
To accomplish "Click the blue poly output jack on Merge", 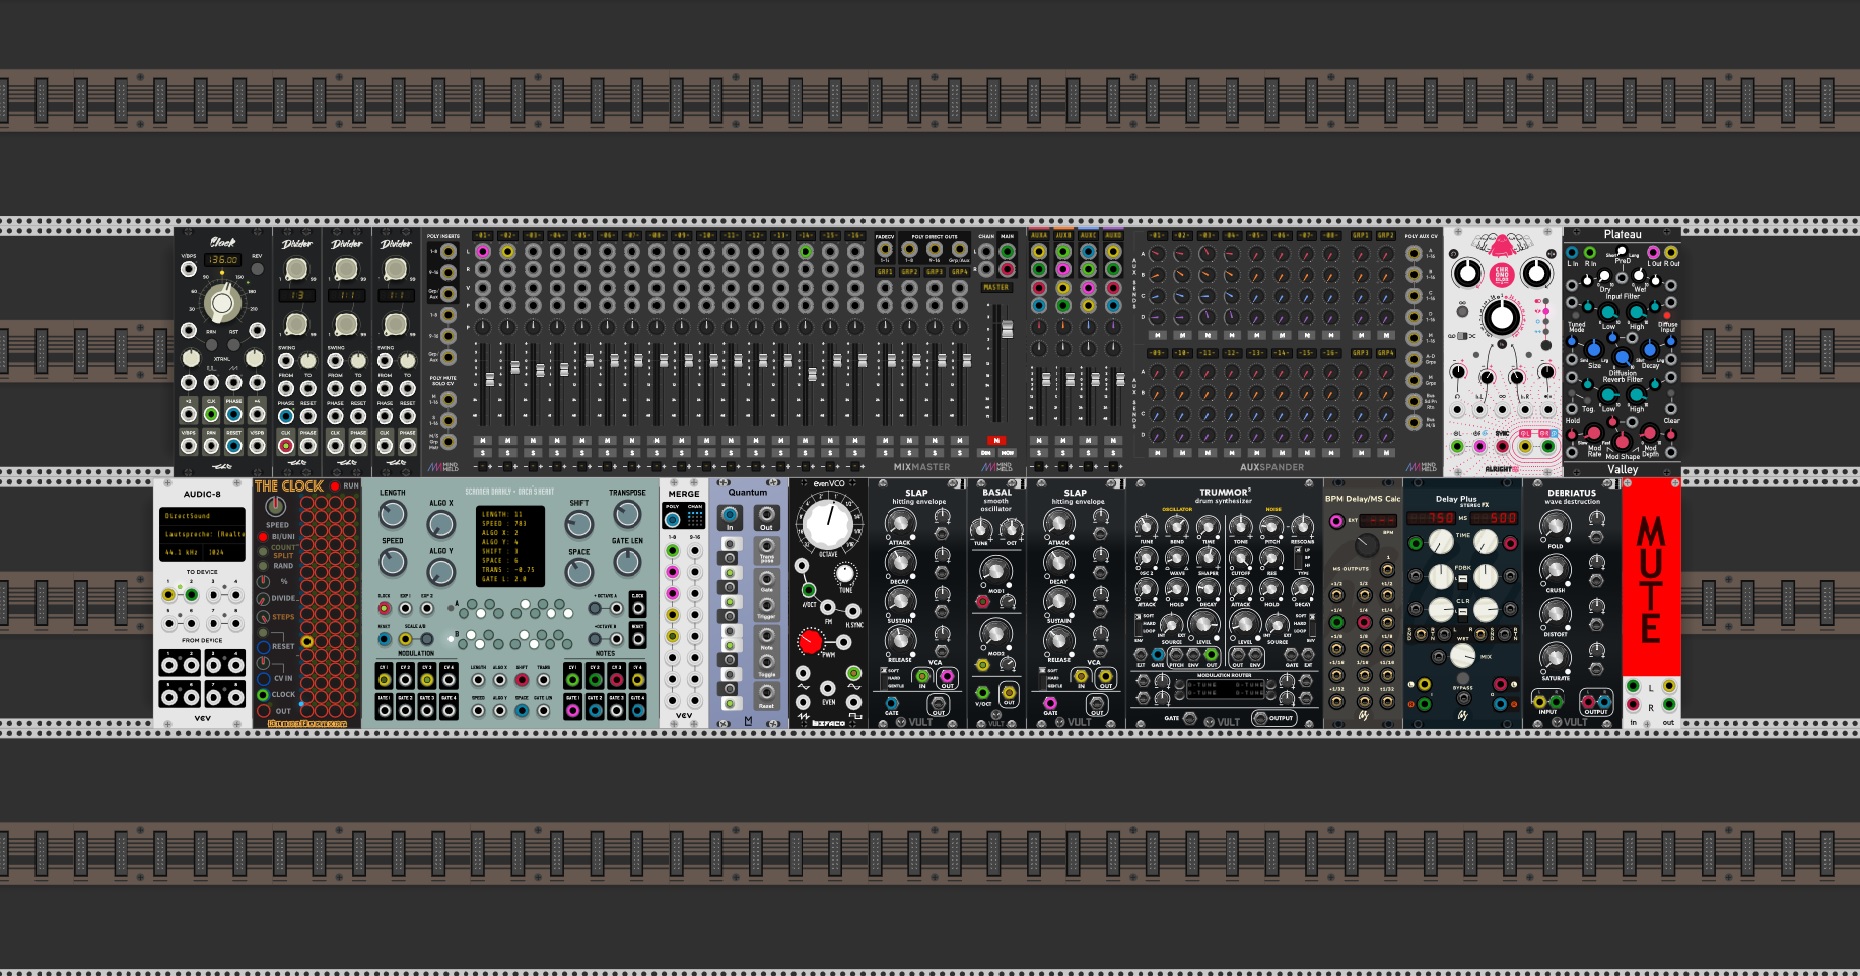I will click(672, 520).
